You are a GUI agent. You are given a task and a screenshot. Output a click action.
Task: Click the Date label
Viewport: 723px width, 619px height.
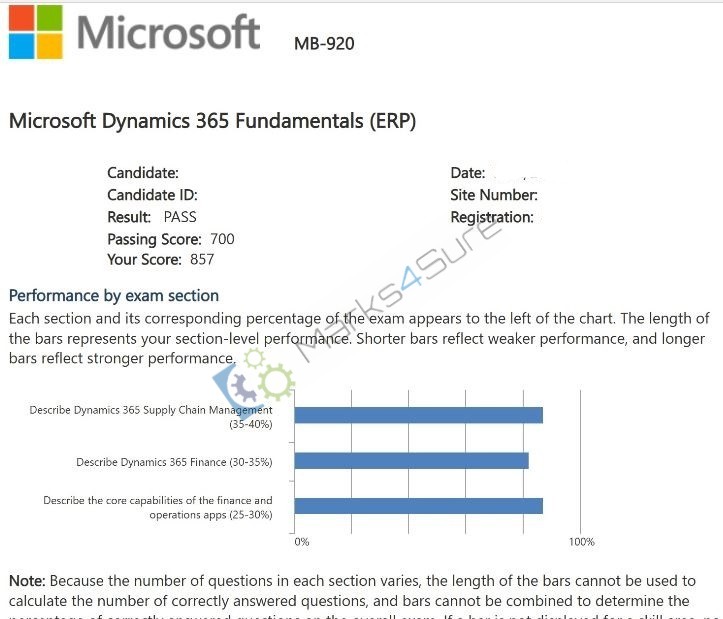468,173
